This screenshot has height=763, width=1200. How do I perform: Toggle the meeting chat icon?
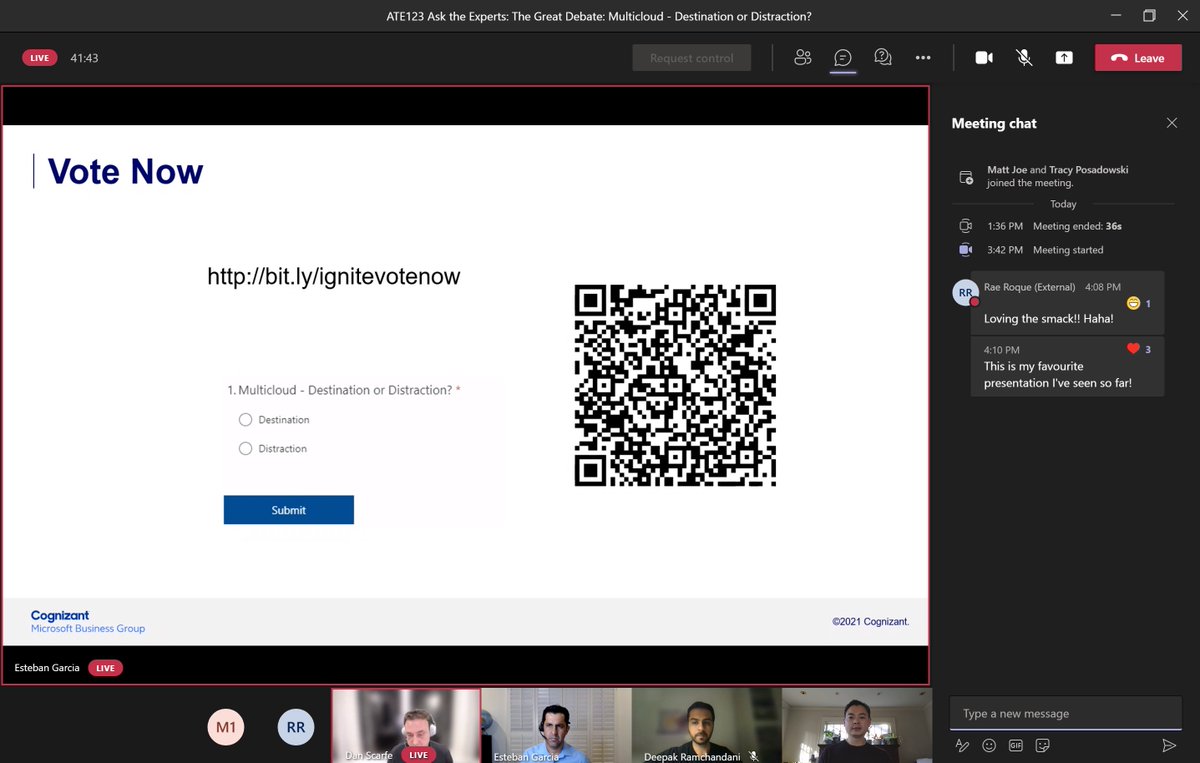tap(843, 58)
